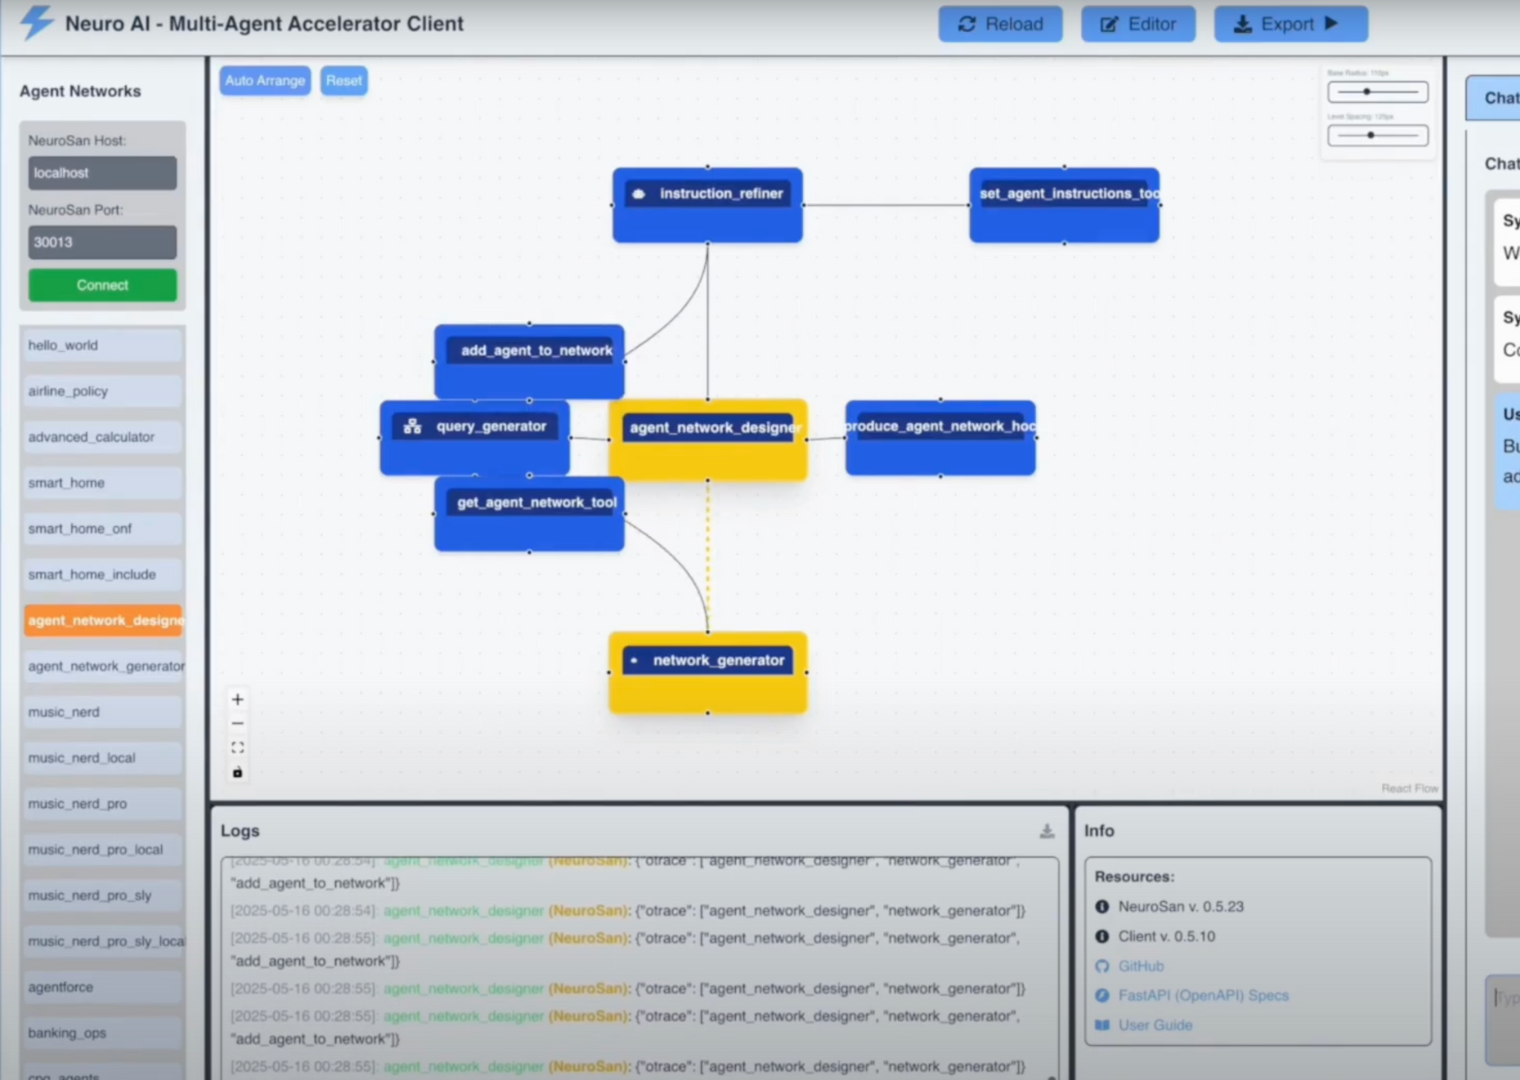This screenshot has height=1080, width=1520.
Task: Select the agent_network_generator network
Action: 104,666
